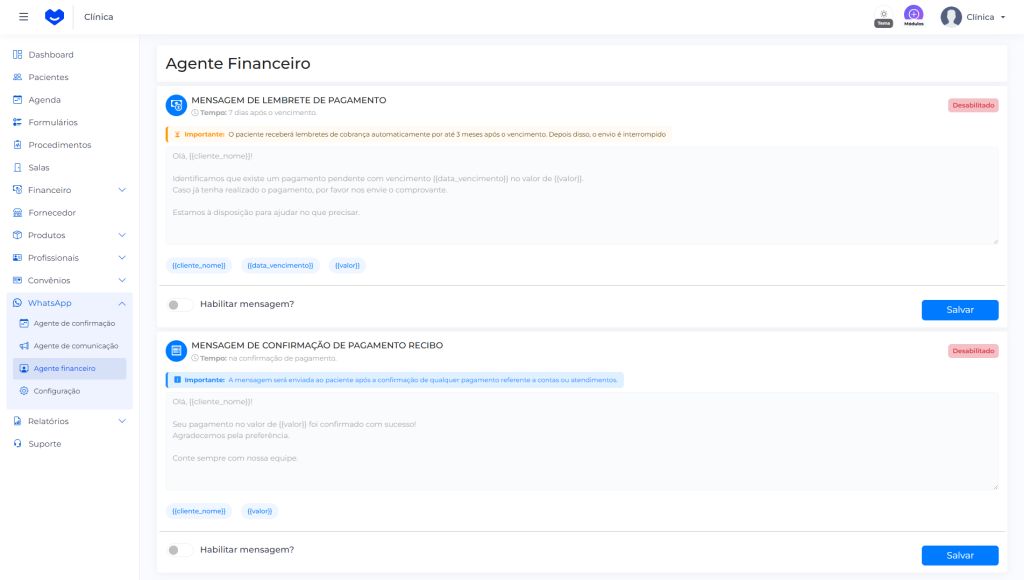Expand the Relatórios sidebar section
The width and height of the screenshot is (1024, 580).
click(122, 421)
